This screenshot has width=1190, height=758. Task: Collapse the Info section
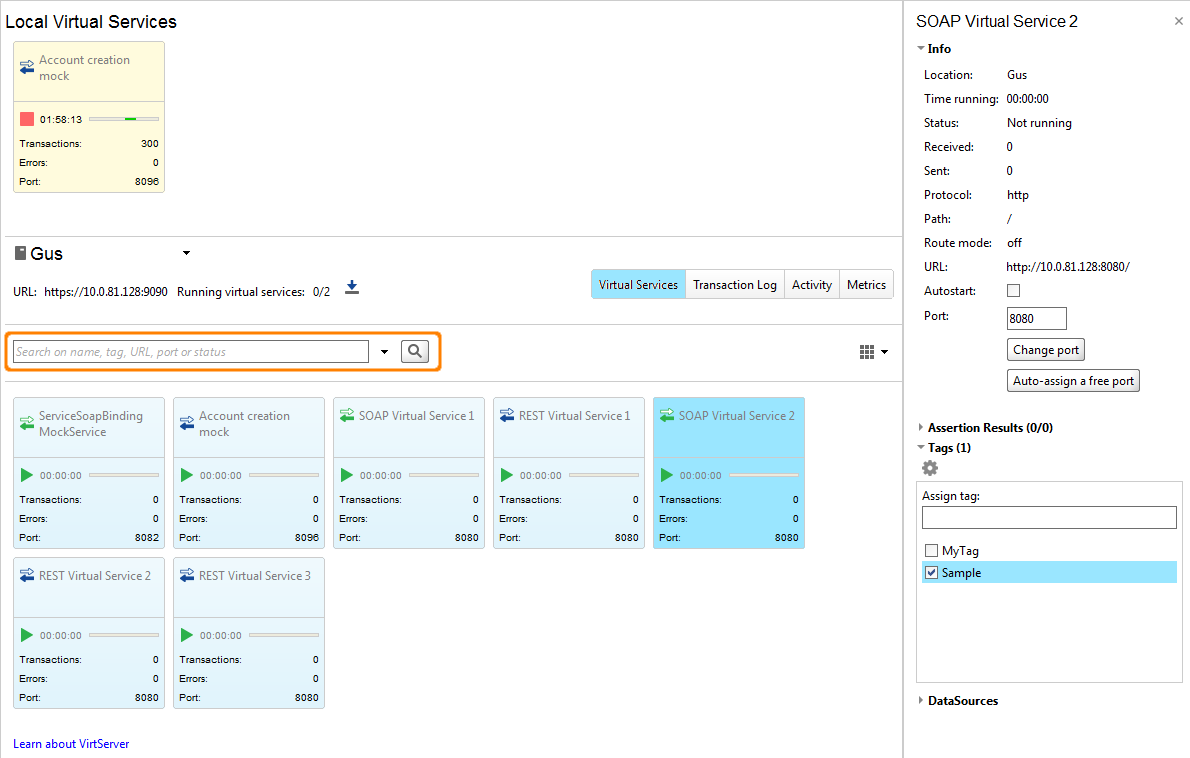(920, 48)
